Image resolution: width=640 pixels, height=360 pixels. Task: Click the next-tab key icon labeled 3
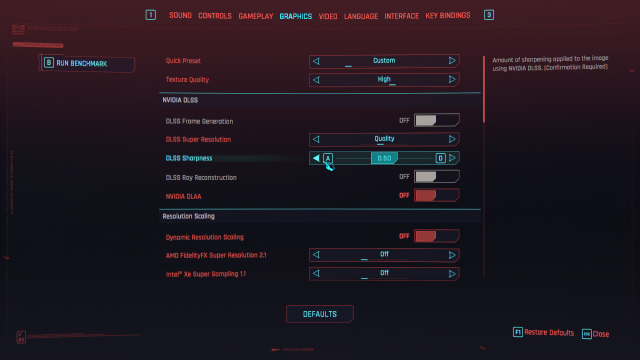[489, 15]
